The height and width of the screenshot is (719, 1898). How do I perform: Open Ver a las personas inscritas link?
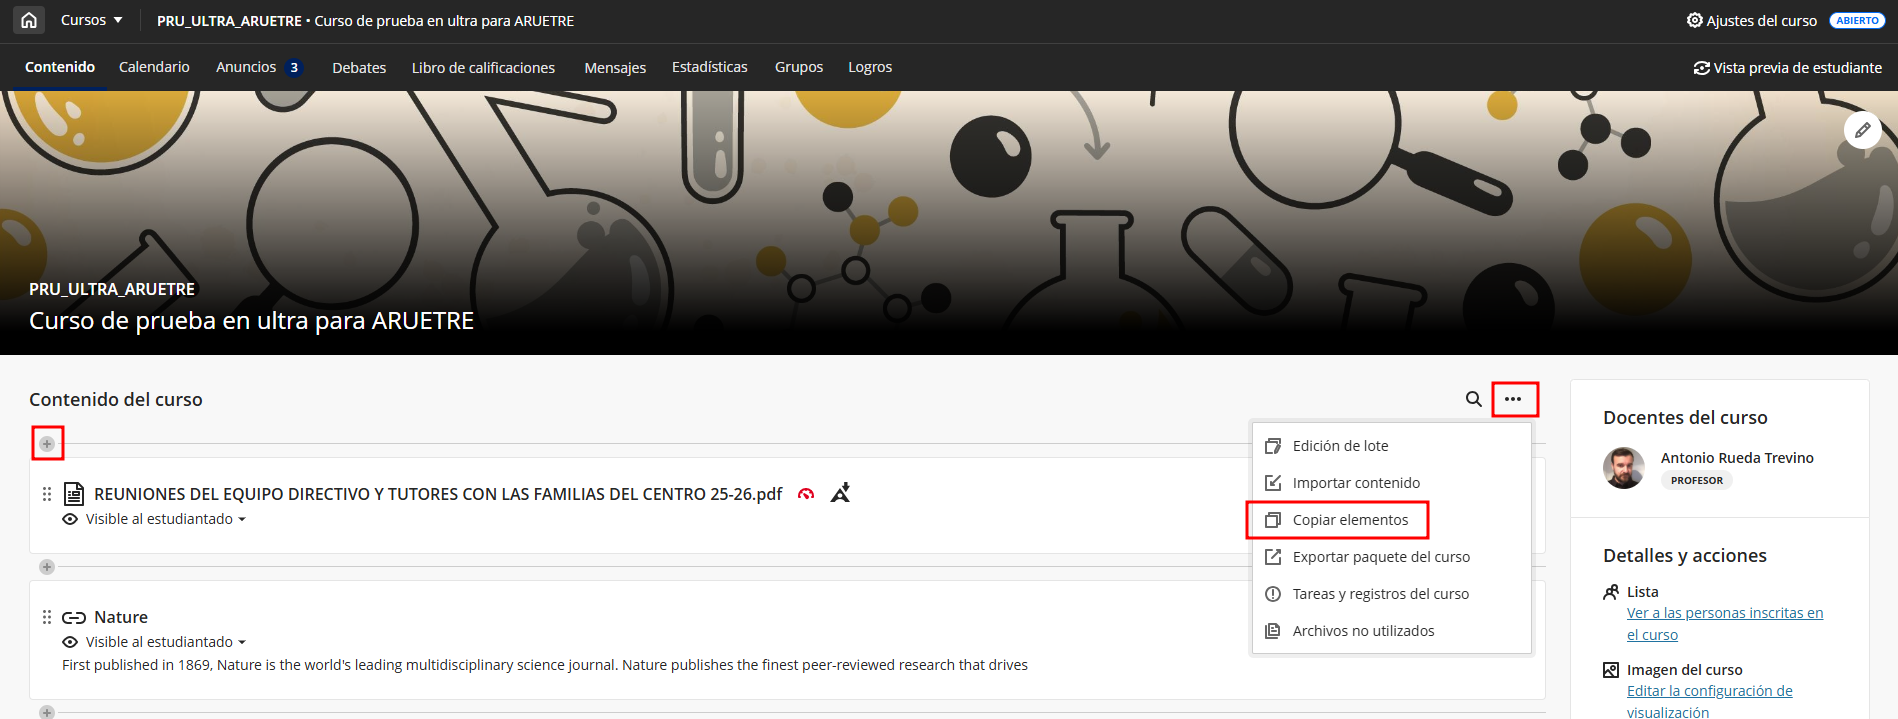click(x=1724, y=624)
